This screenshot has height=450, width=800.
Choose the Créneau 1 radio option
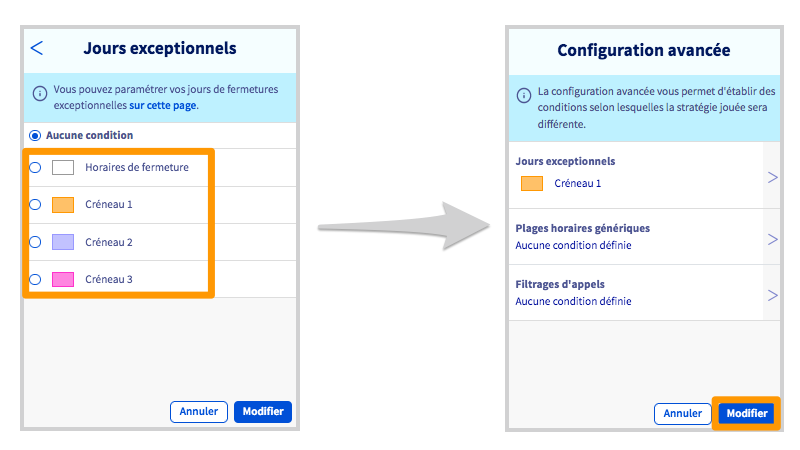click(35, 205)
